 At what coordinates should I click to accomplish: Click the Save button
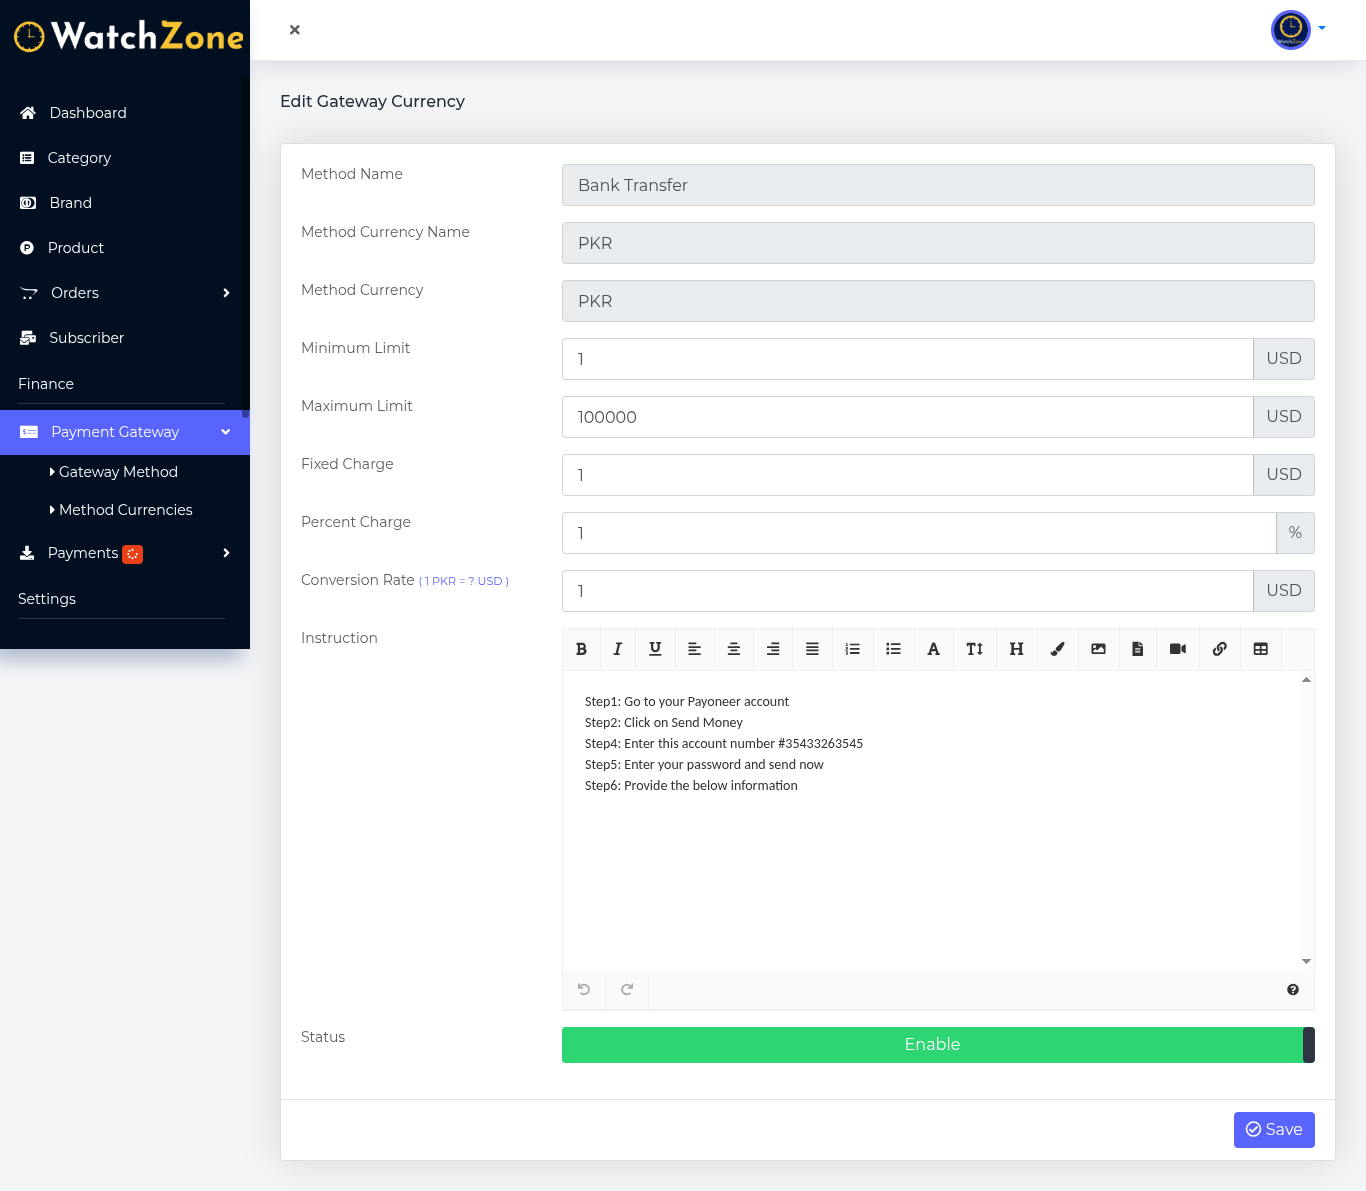click(x=1273, y=1130)
